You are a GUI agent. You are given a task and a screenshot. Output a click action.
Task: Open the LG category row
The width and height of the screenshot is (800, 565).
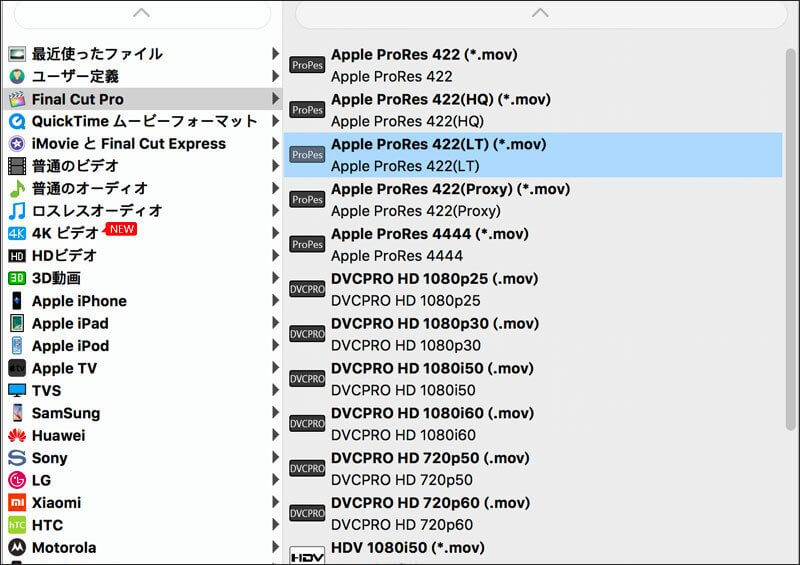coord(143,480)
